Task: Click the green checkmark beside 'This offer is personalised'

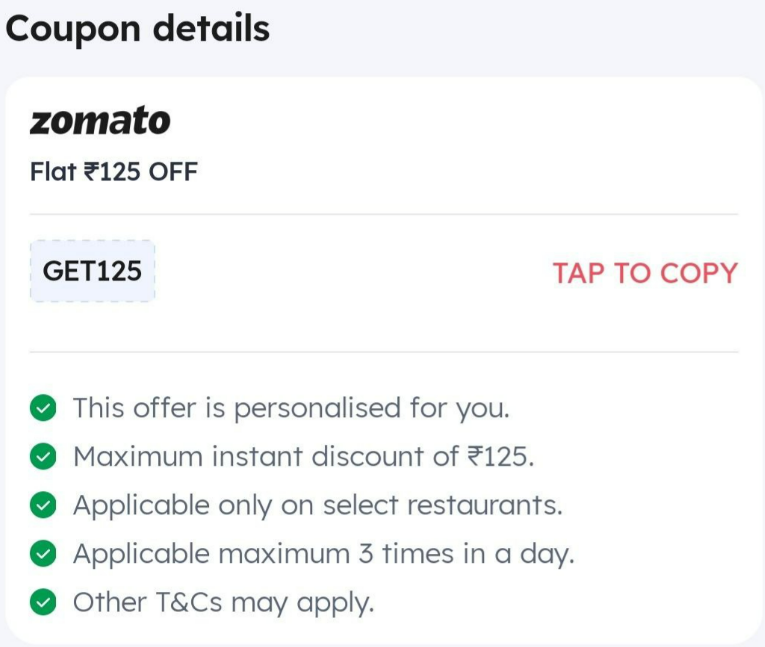Action: [43, 407]
